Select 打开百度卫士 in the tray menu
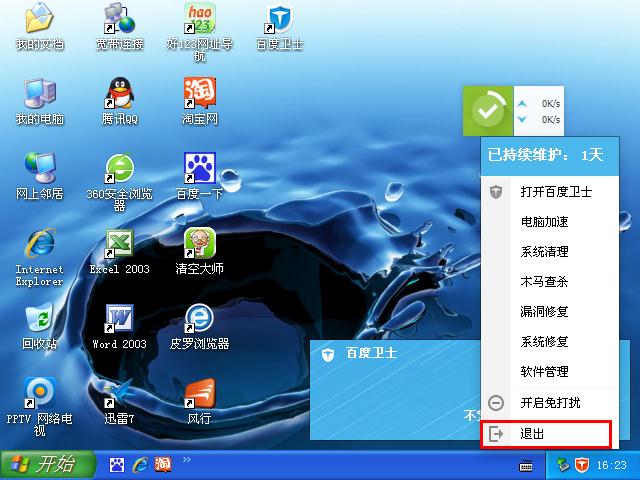 556,192
